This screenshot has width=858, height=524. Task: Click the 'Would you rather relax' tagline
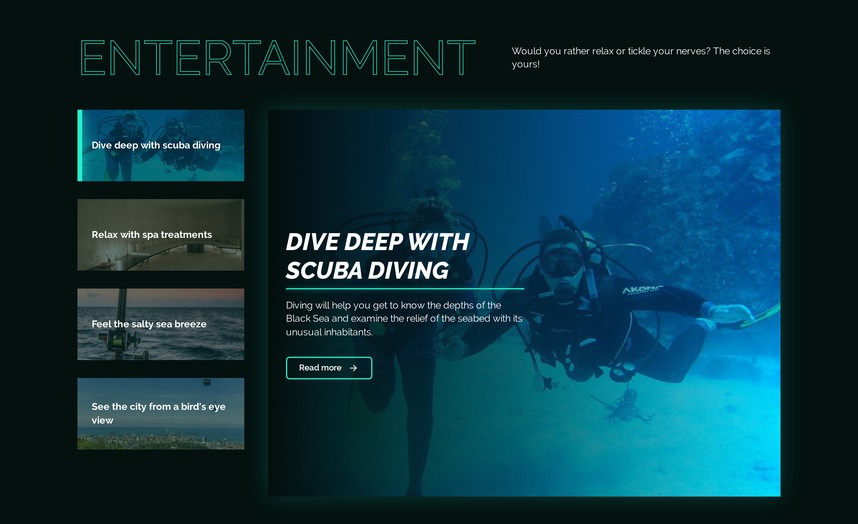pos(641,57)
